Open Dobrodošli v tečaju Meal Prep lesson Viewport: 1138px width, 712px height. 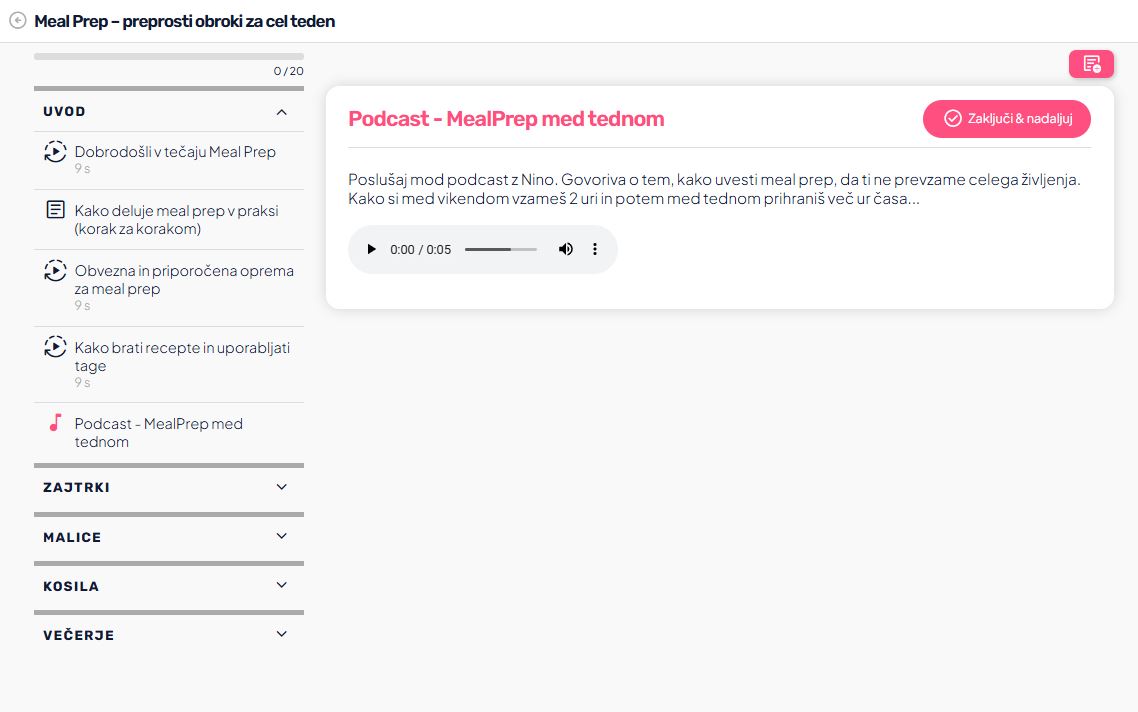(175, 152)
